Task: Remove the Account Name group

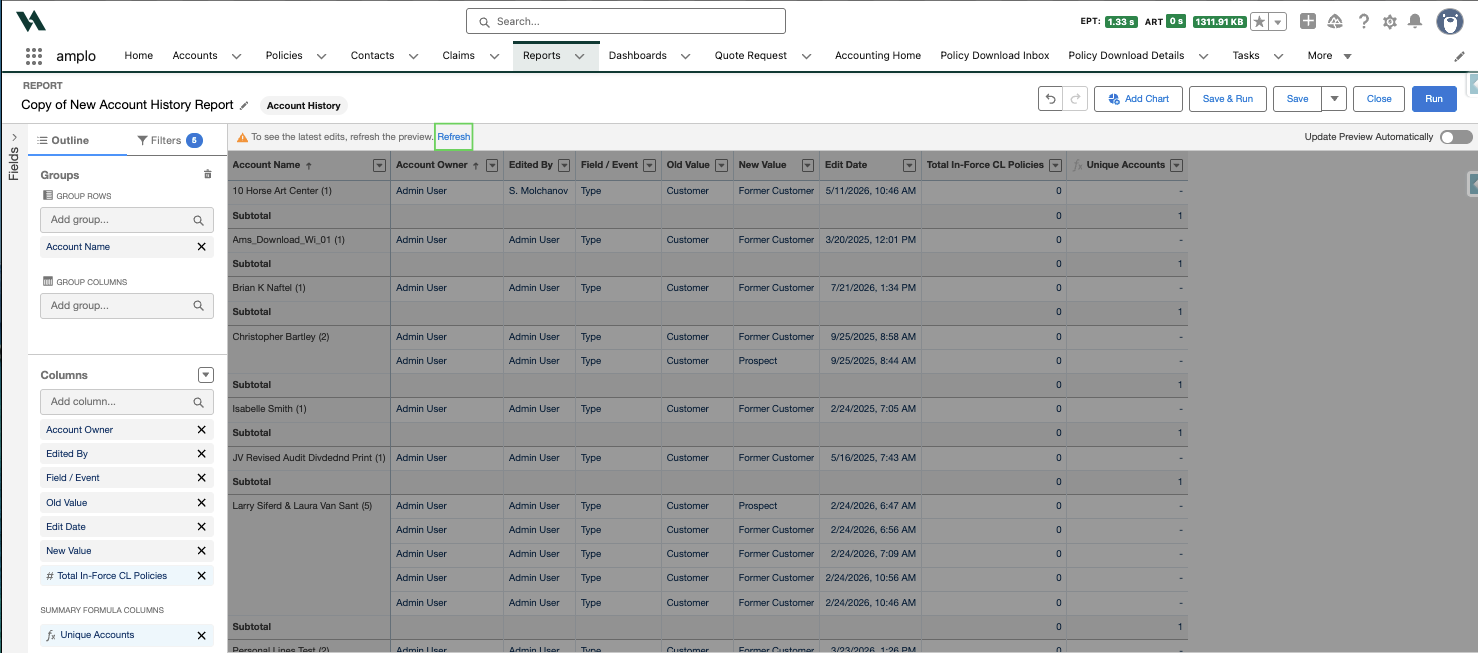Action: [201, 247]
